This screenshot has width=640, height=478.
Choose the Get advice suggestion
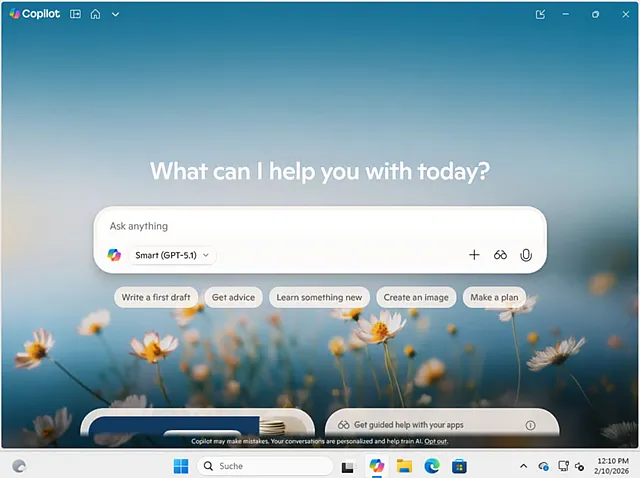point(234,297)
